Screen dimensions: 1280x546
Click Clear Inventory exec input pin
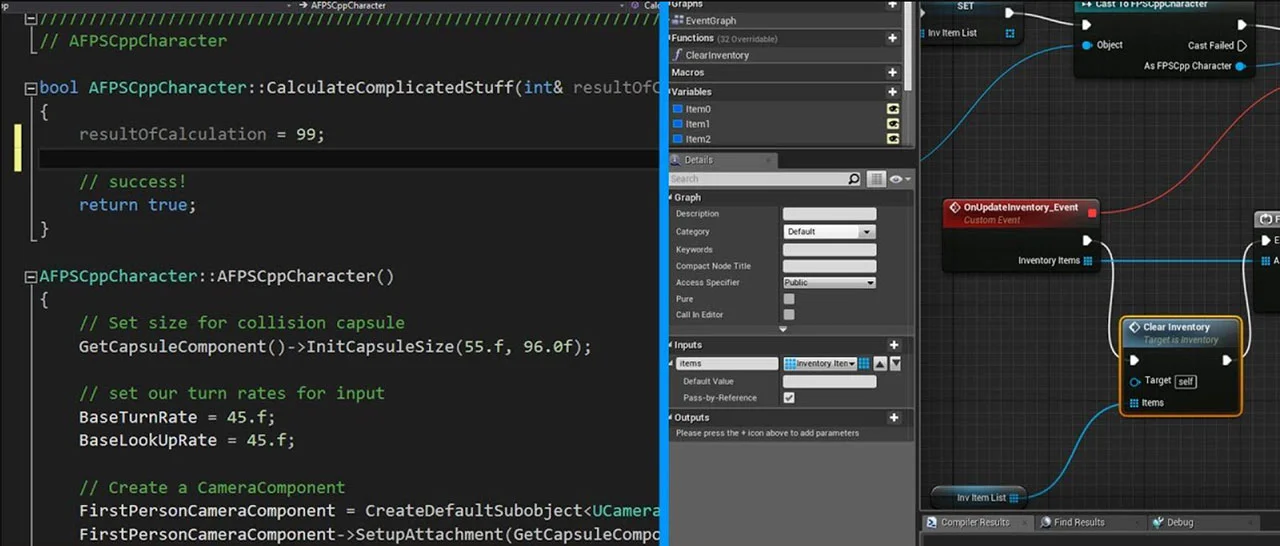[1134, 360]
